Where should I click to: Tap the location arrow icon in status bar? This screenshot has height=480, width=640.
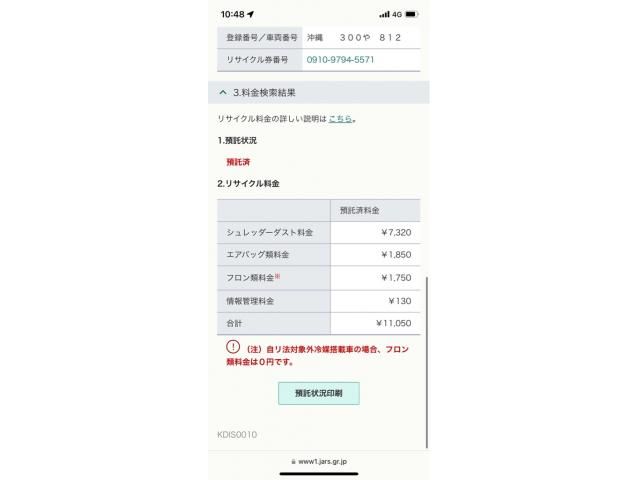pos(251,14)
